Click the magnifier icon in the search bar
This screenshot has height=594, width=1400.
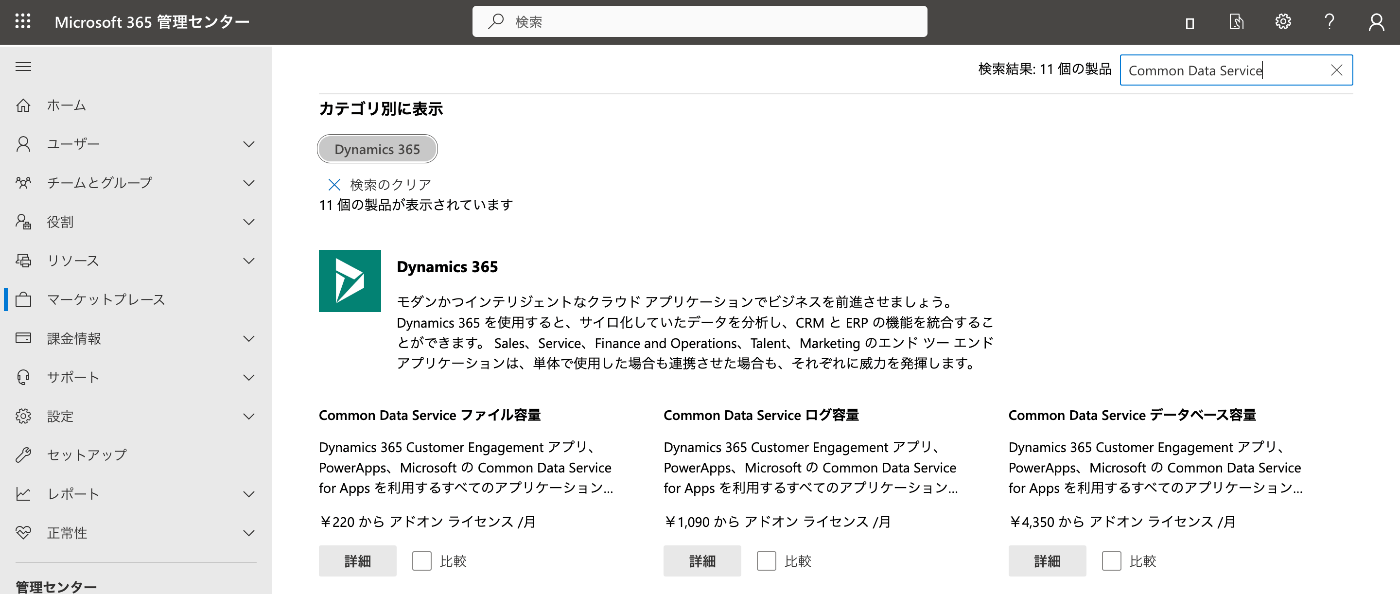click(495, 22)
